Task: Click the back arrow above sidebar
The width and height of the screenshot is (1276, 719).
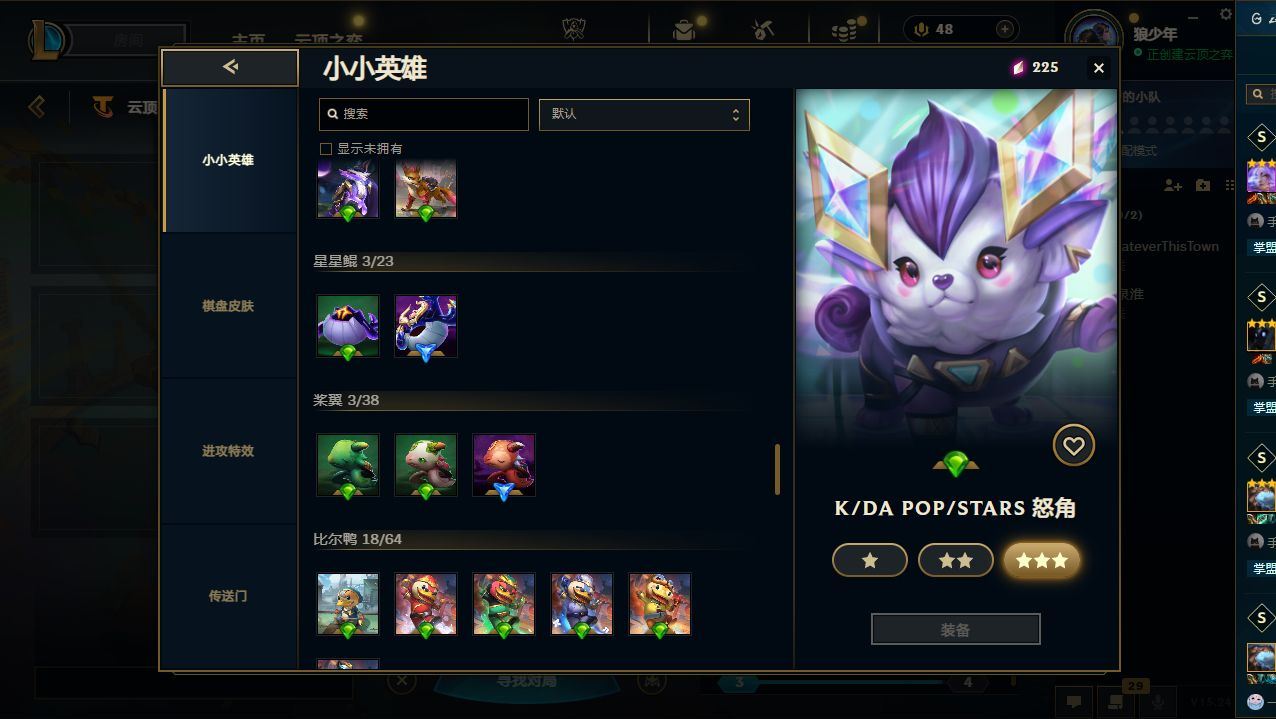Action: click(230, 67)
